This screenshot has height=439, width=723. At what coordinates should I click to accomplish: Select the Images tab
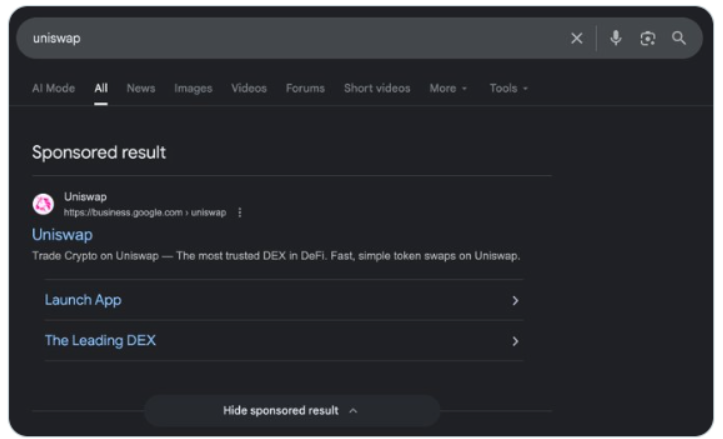pos(193,88)
